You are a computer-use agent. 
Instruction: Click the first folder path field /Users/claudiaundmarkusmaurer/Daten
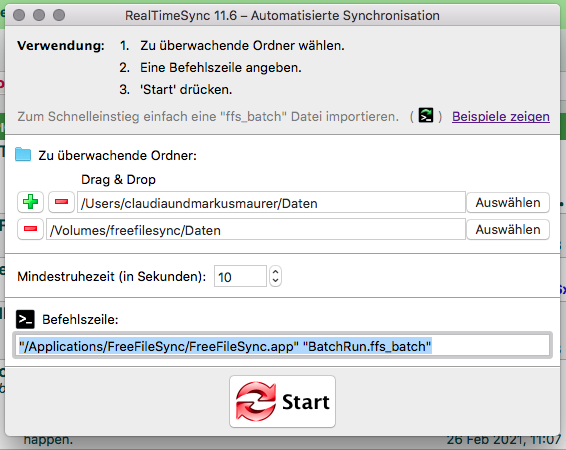(271, 202)
